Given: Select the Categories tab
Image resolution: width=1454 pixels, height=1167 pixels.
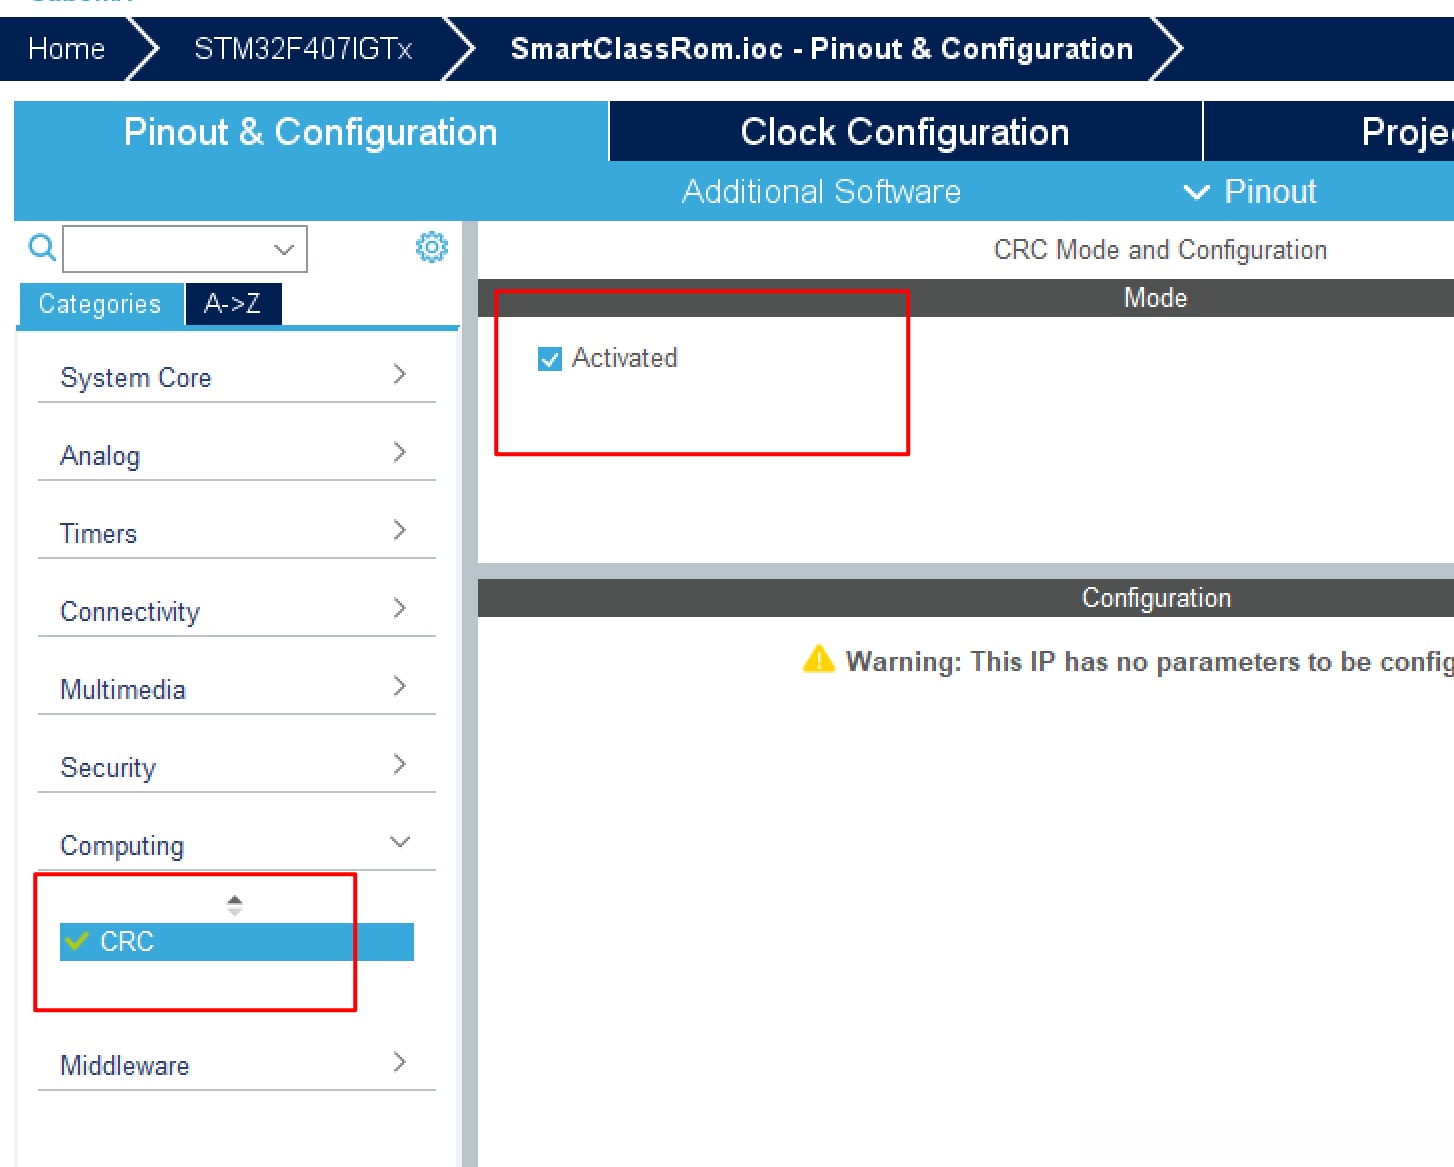Looking at the screenshot, I should (100, 304).
